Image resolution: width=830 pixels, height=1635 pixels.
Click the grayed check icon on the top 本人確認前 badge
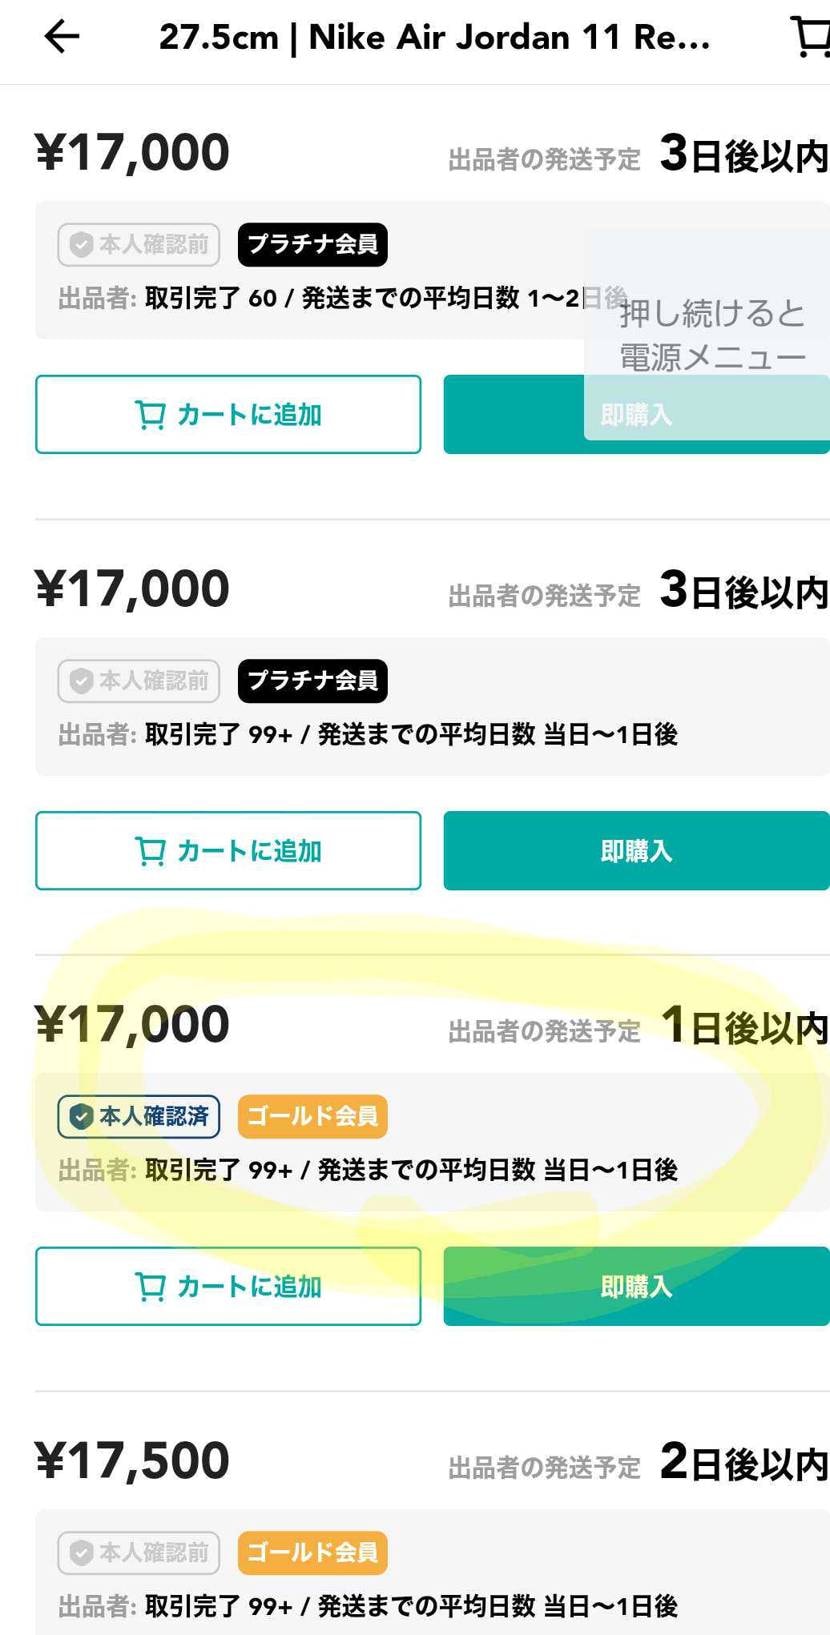[81, 245]
